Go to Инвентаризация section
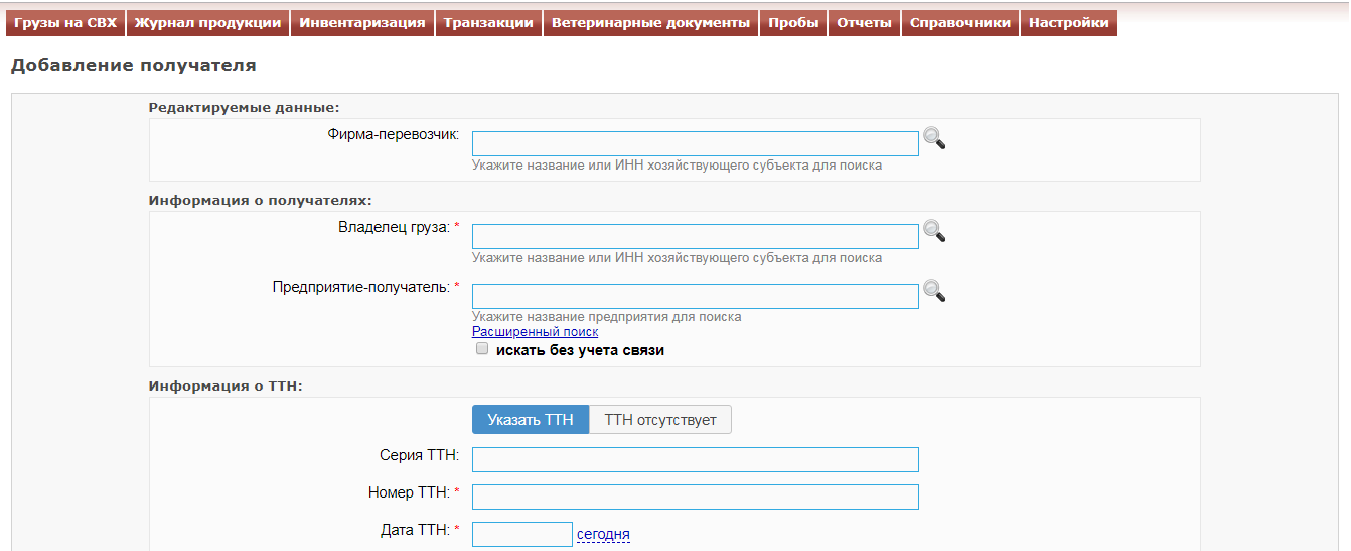1351x551 pixels. pyautogui.click(x=362, y=23)
